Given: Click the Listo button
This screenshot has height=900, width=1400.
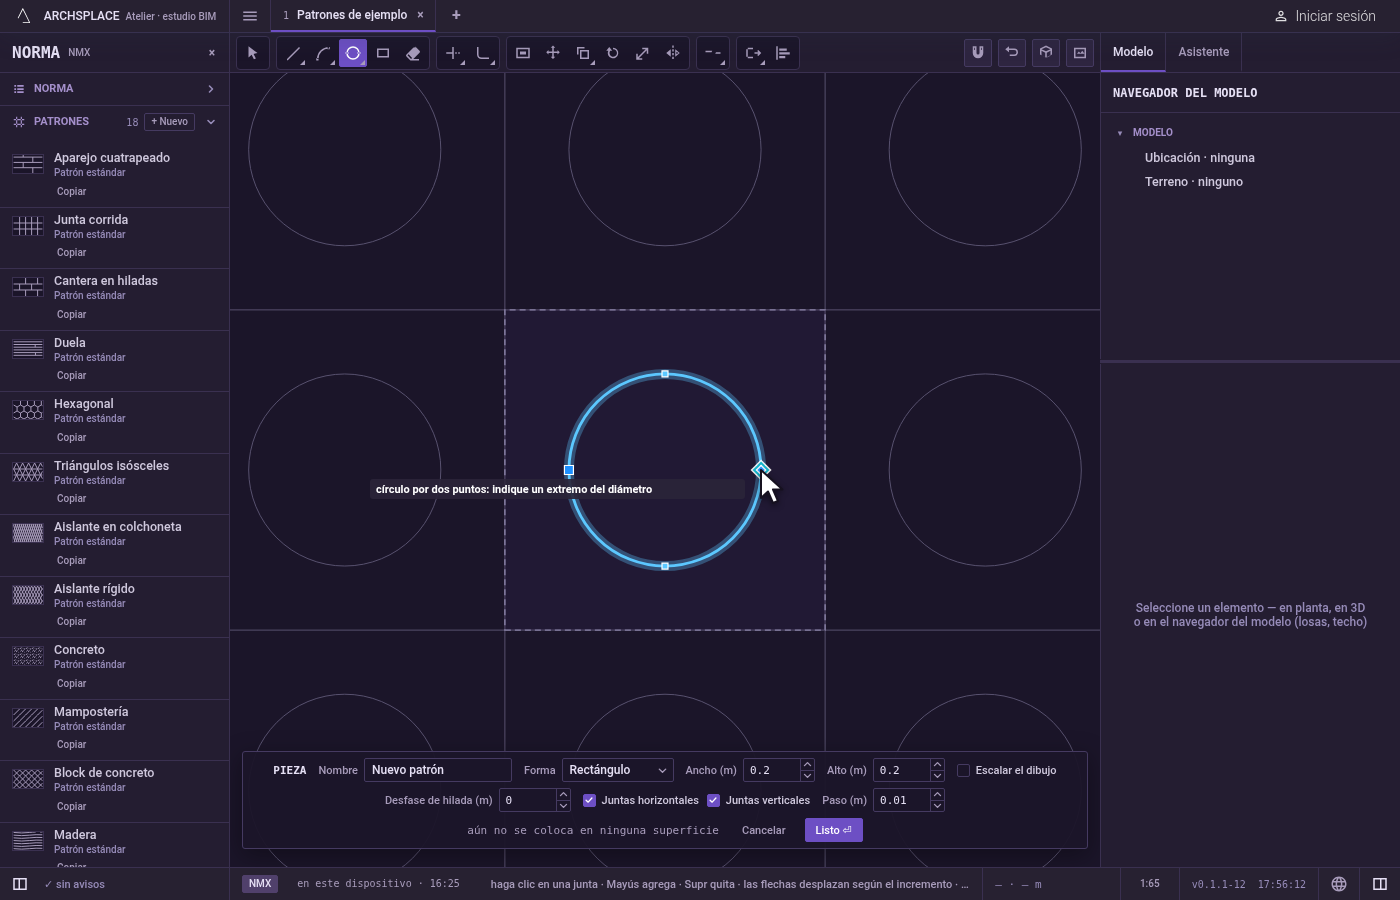Looking at the screenshot, I should click(x=833, y=830).
